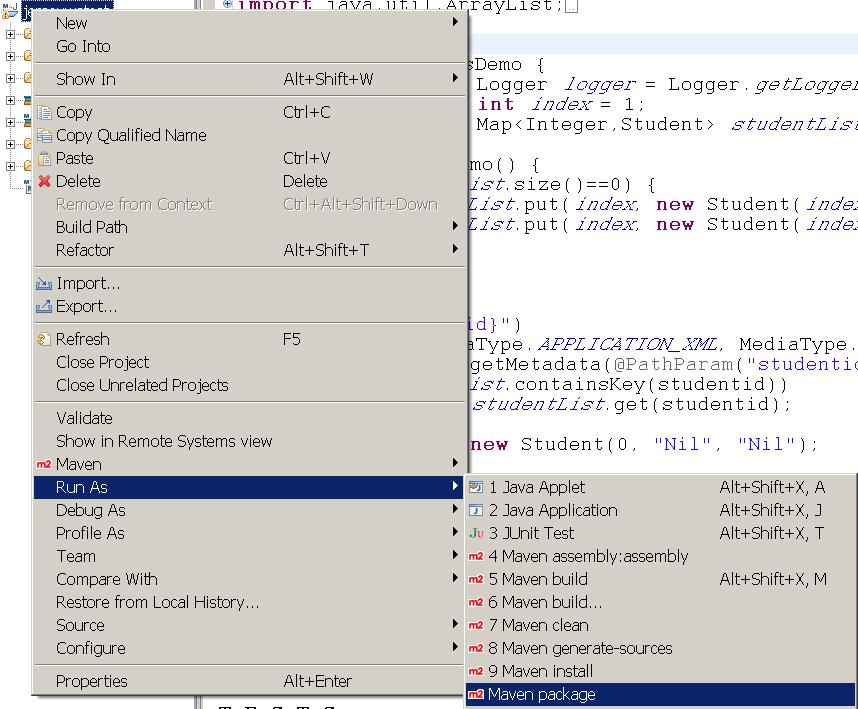Select the Java Applet icon in Run As submenu

pos(475,487)
